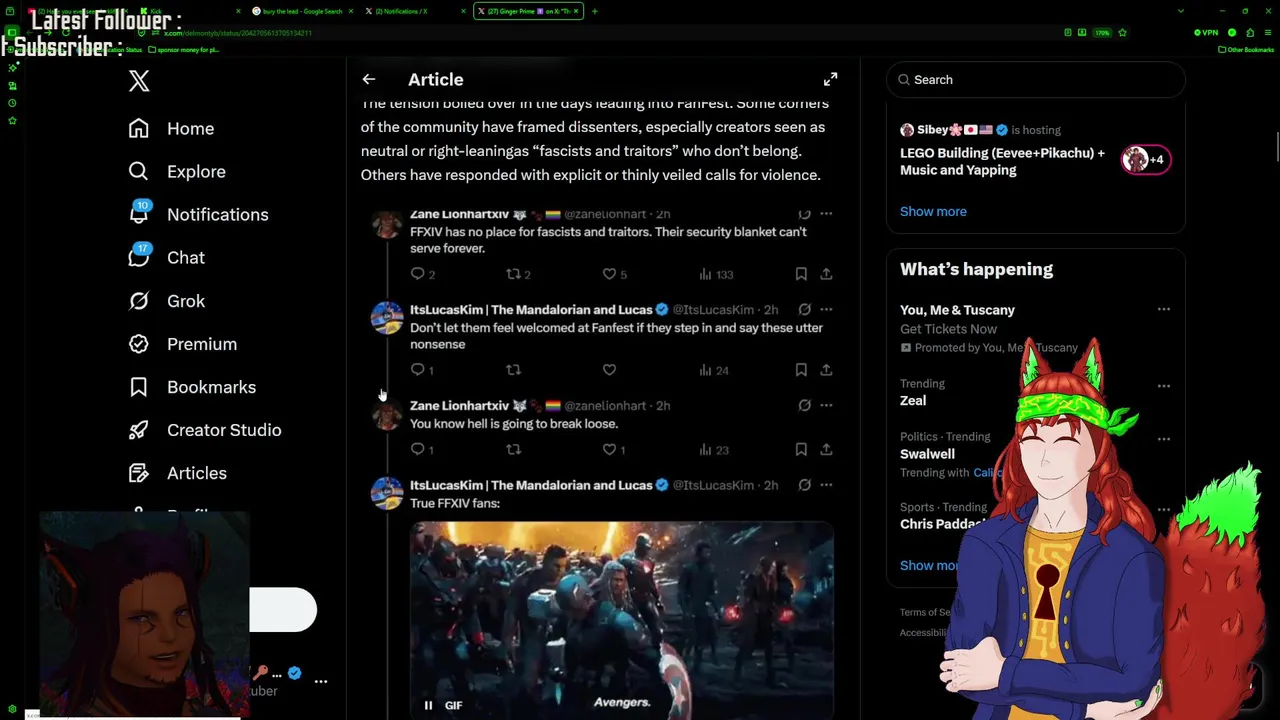Bookmark the 'hell is going to break loose' post
This screenshot has width=1280, height=720.
[801, 449]
